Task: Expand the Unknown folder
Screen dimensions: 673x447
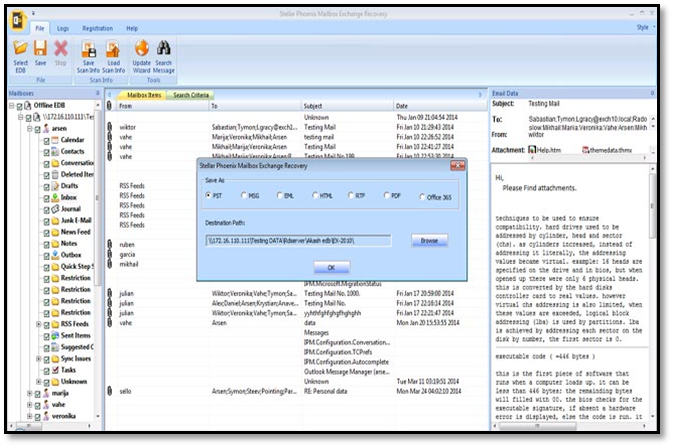Action: 39,382
